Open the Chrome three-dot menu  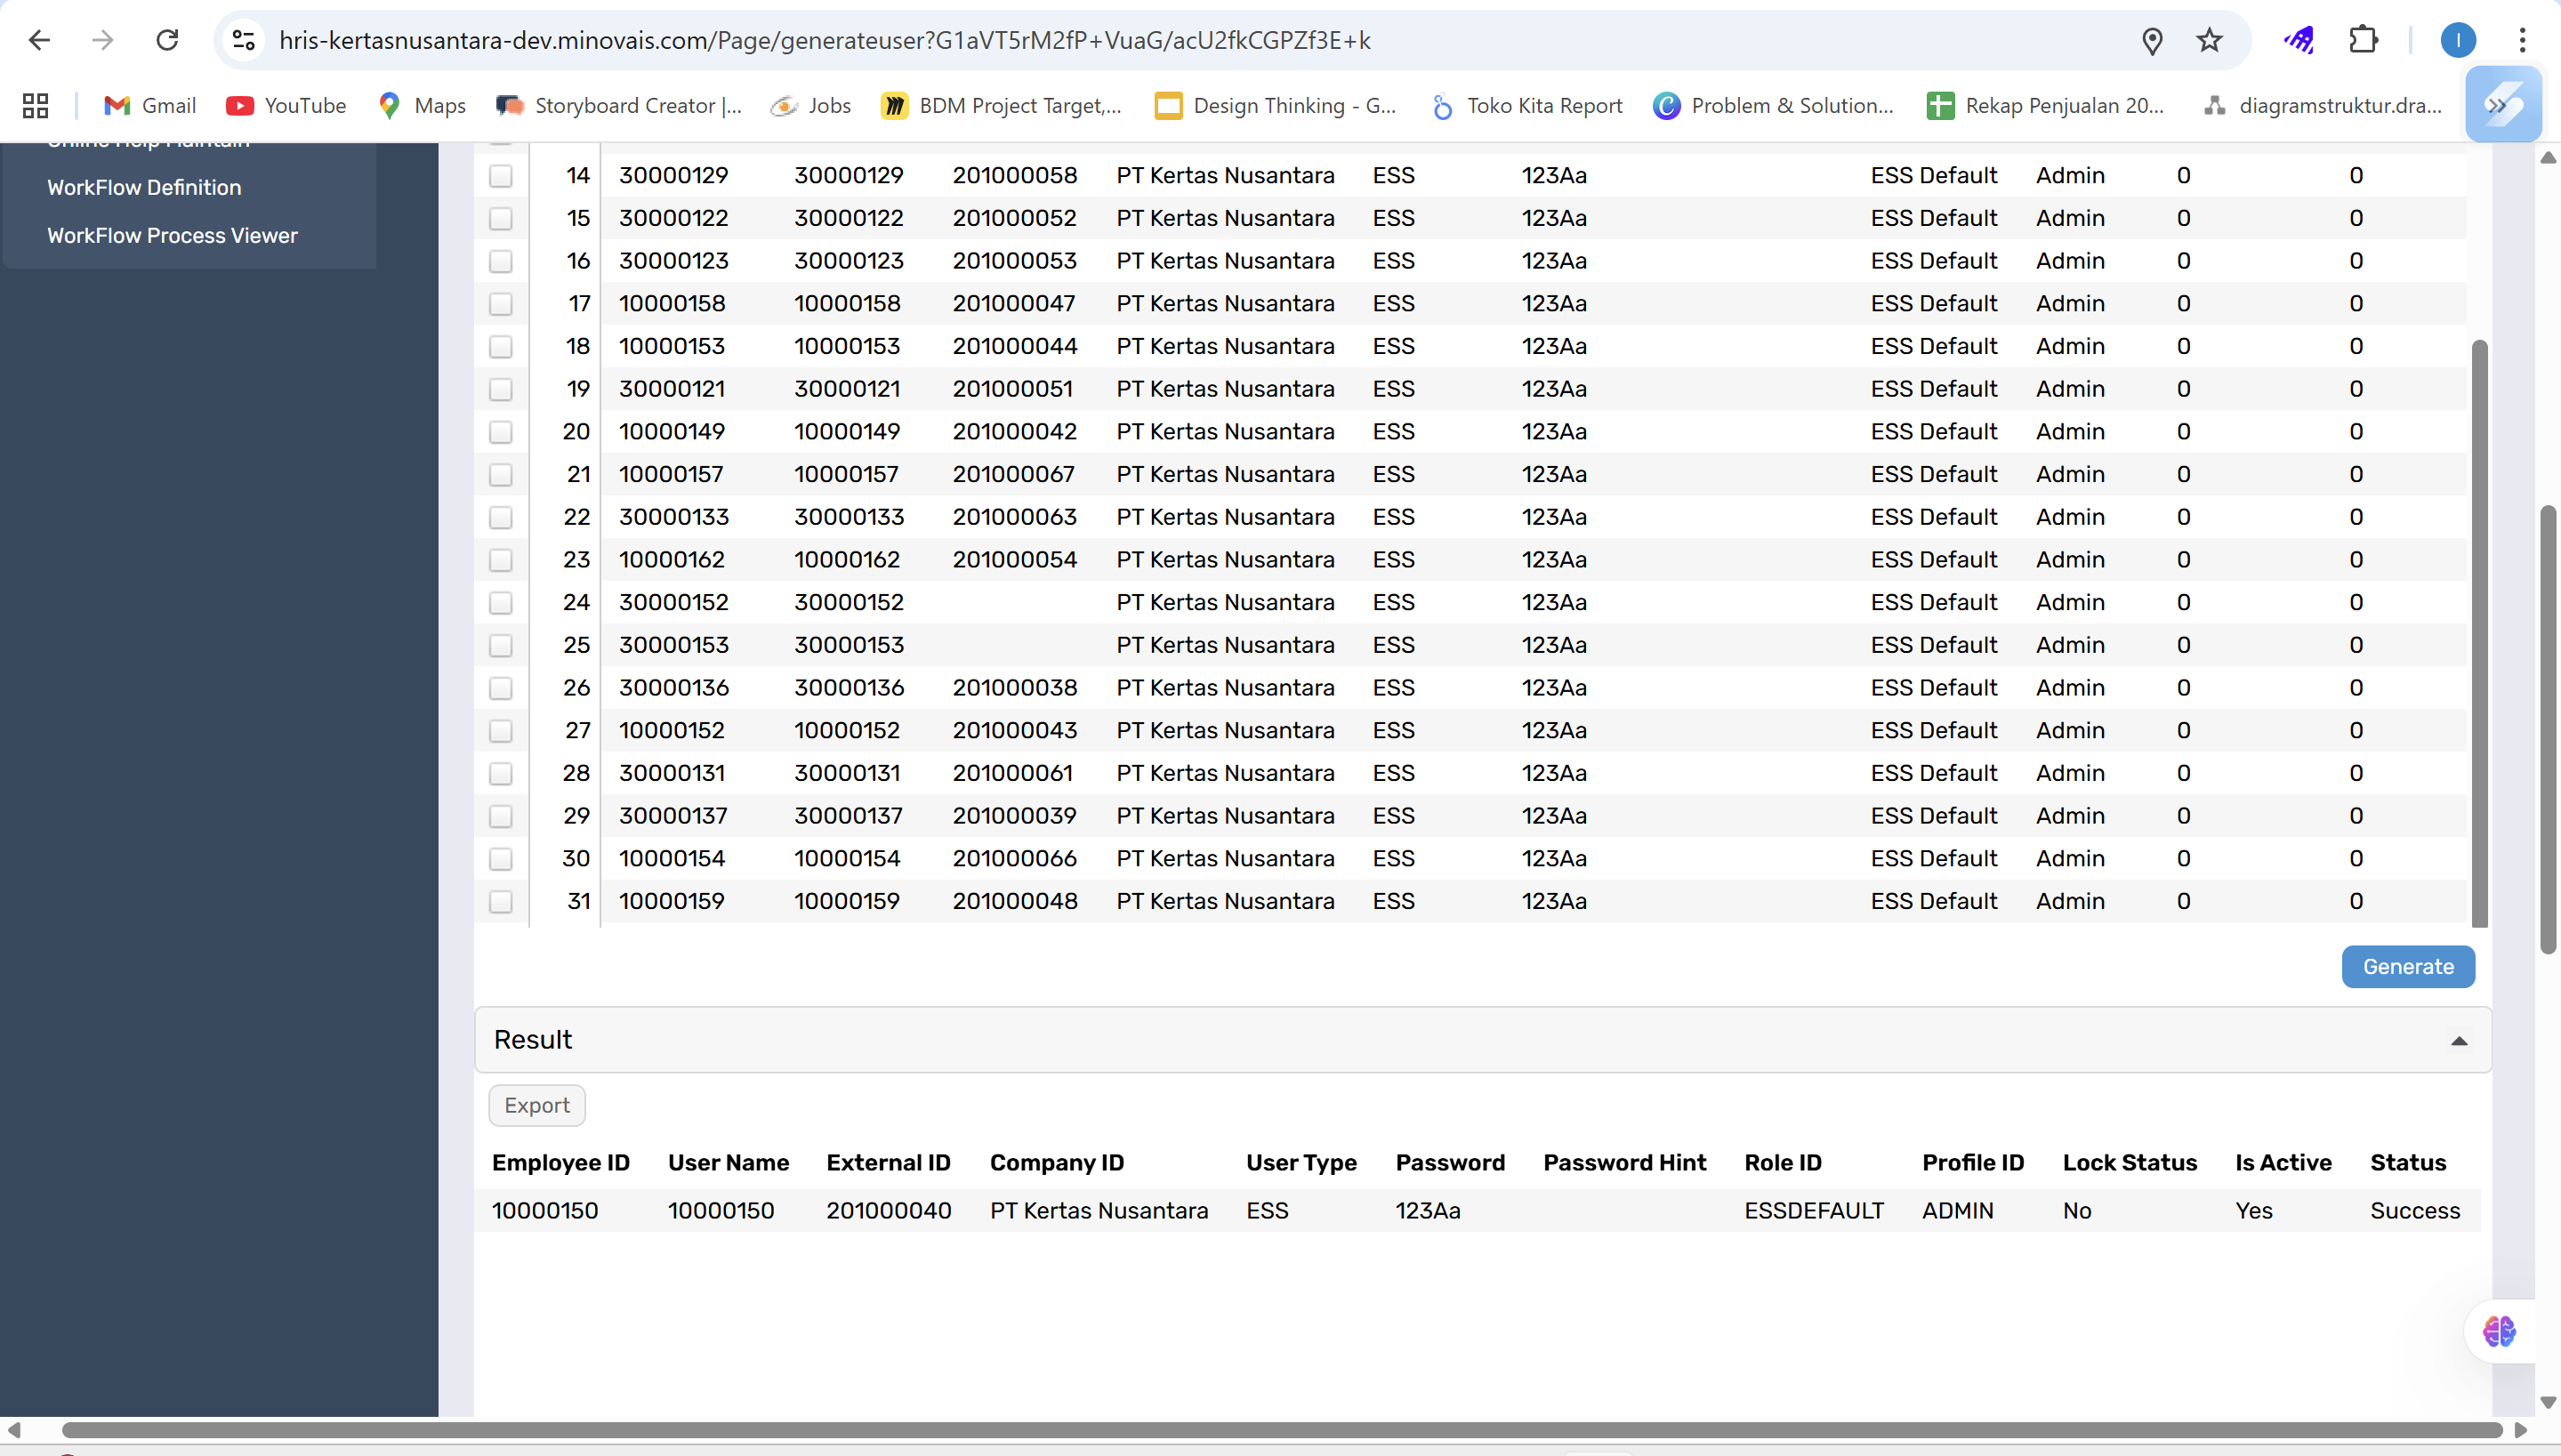(x=2522, y=40)
